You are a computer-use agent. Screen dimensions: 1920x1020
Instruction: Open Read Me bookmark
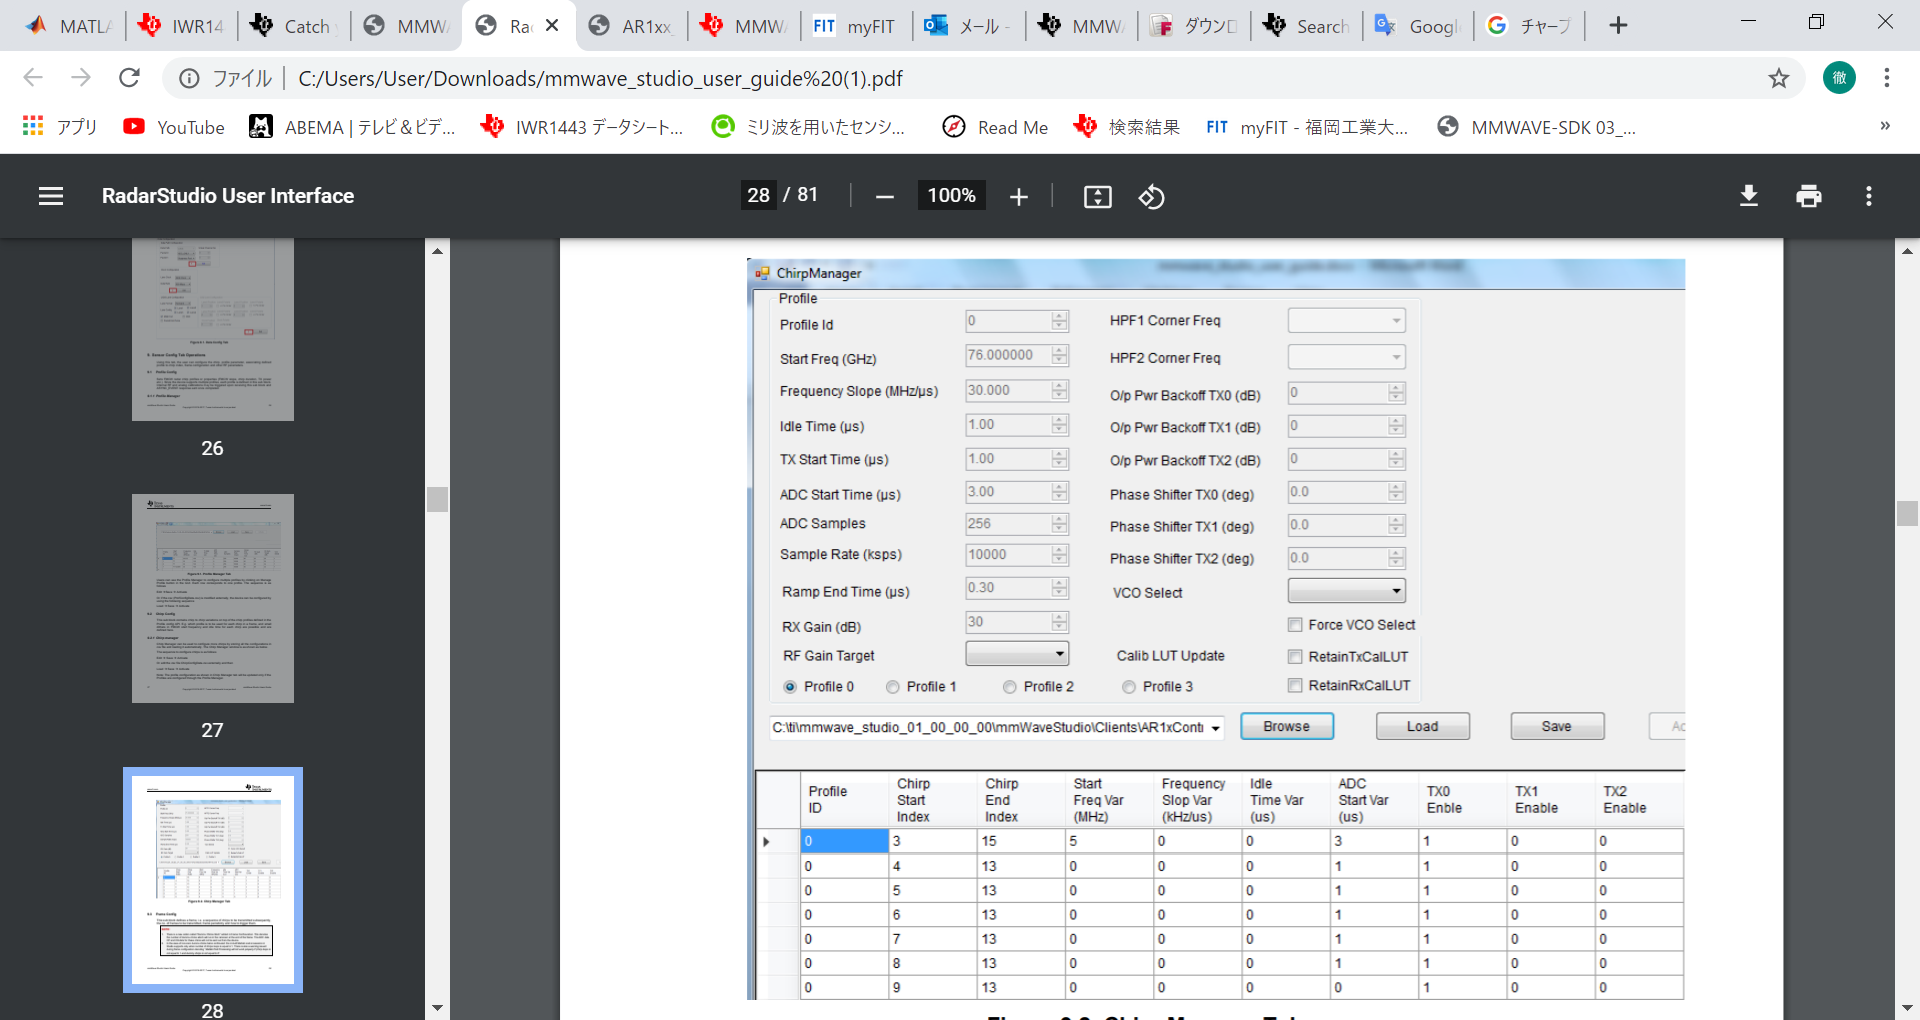(x=996, y=127)
